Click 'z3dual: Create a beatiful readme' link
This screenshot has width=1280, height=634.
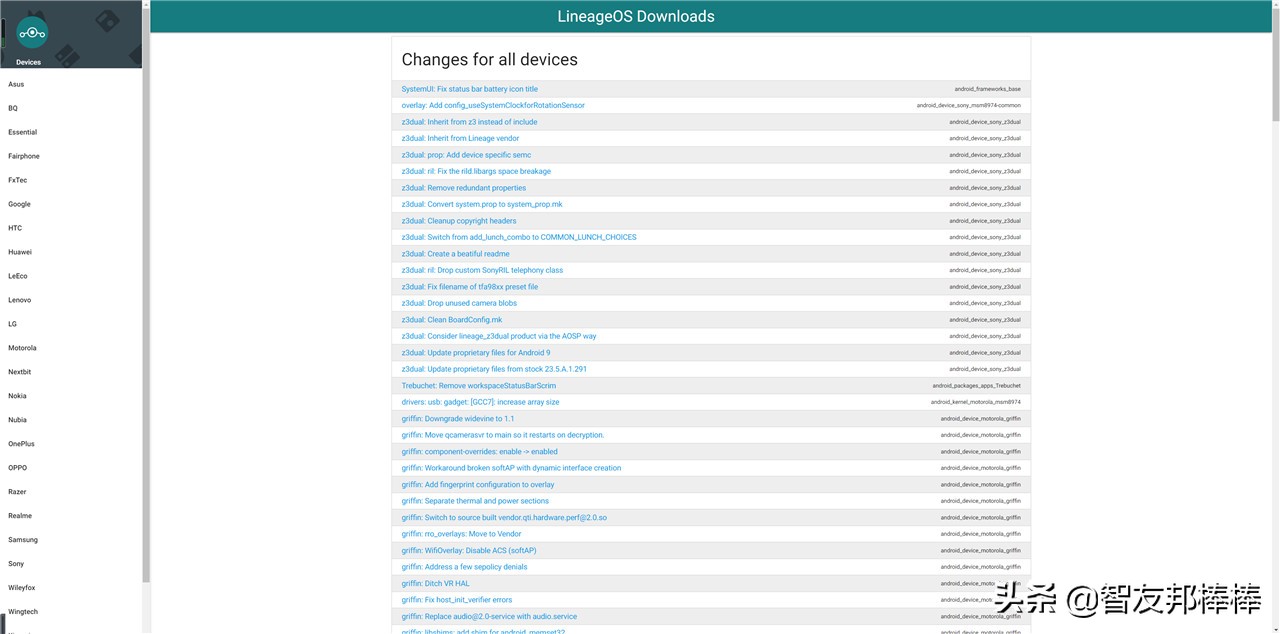click(x=455, y=254)
